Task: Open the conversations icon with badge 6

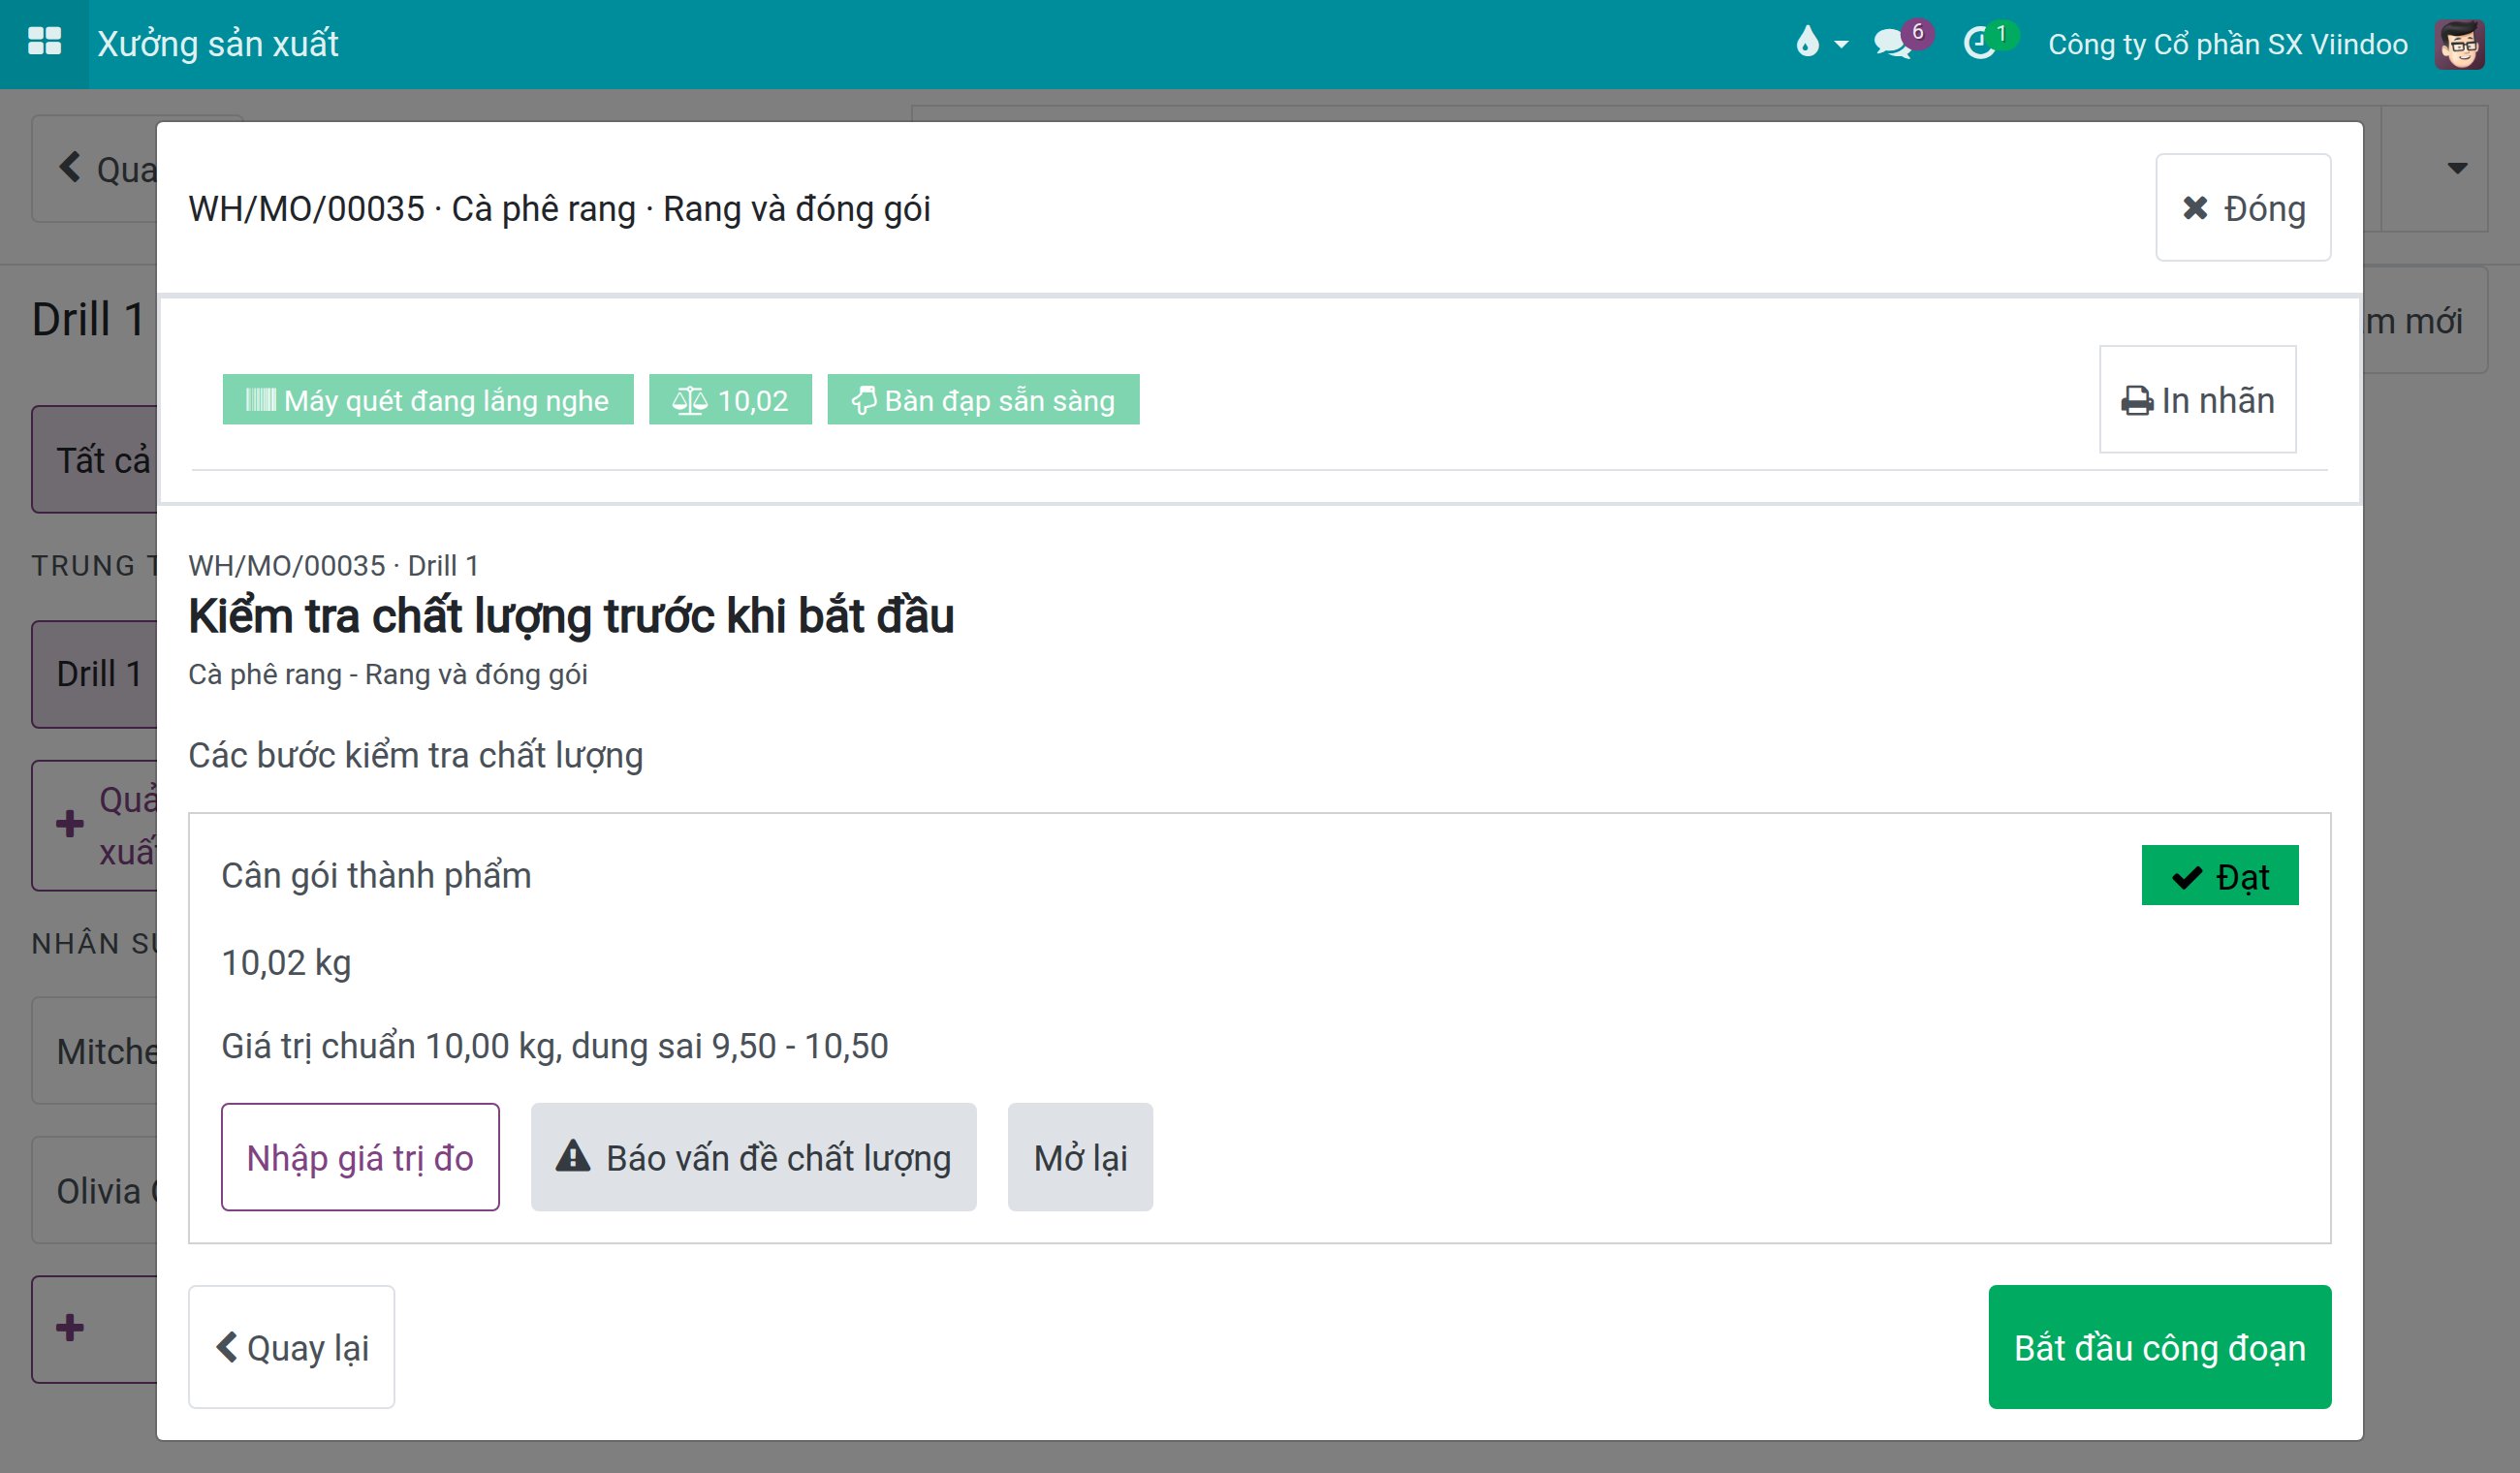Action: [1901, 42]
